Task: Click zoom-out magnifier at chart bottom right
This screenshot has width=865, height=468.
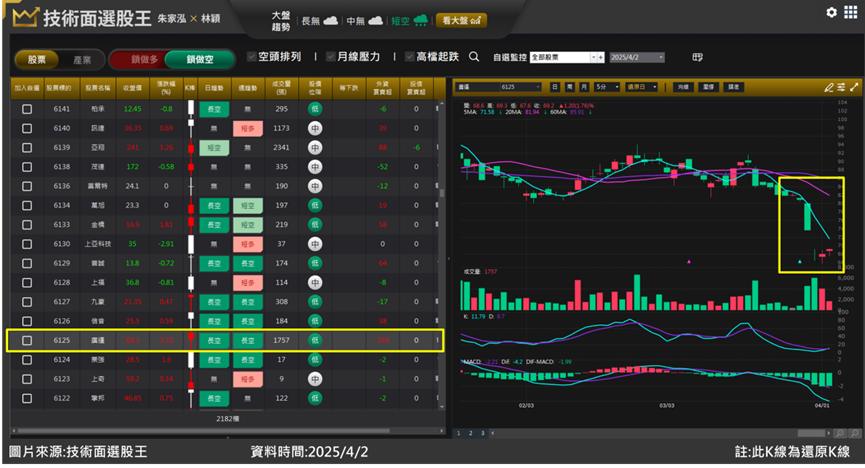Action: pyautogui.click(x=855, y=433)
